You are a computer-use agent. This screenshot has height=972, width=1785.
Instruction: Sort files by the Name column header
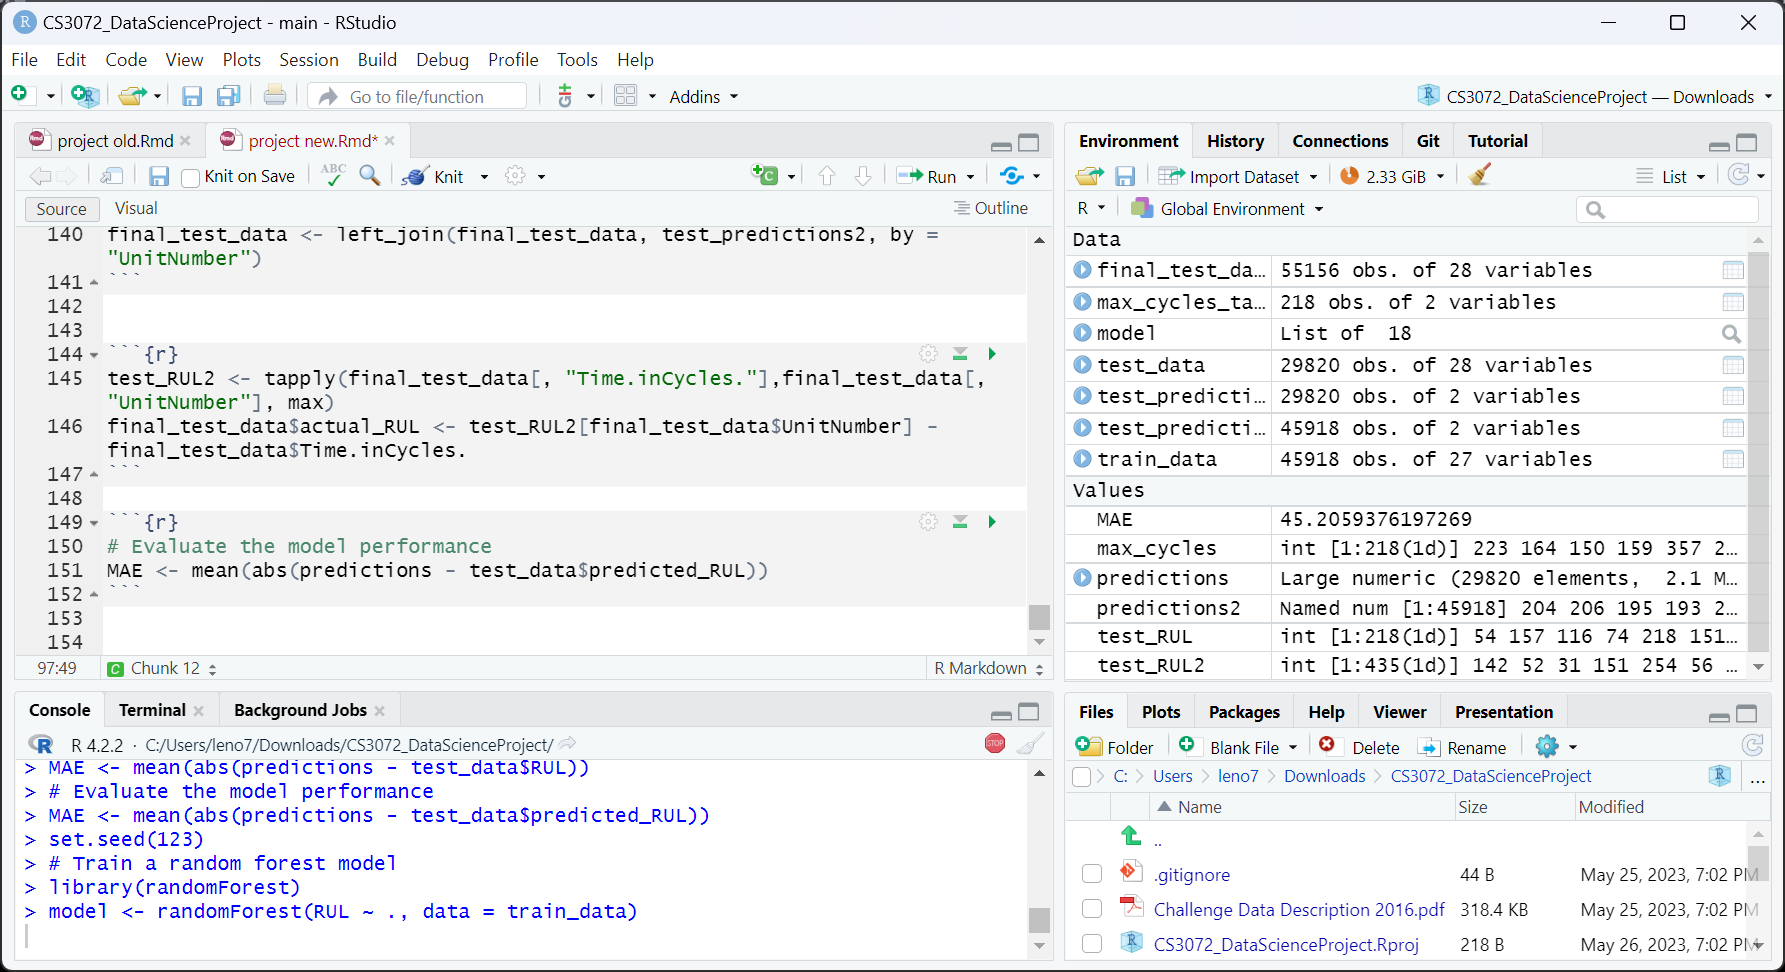(x=1200, y=807)
